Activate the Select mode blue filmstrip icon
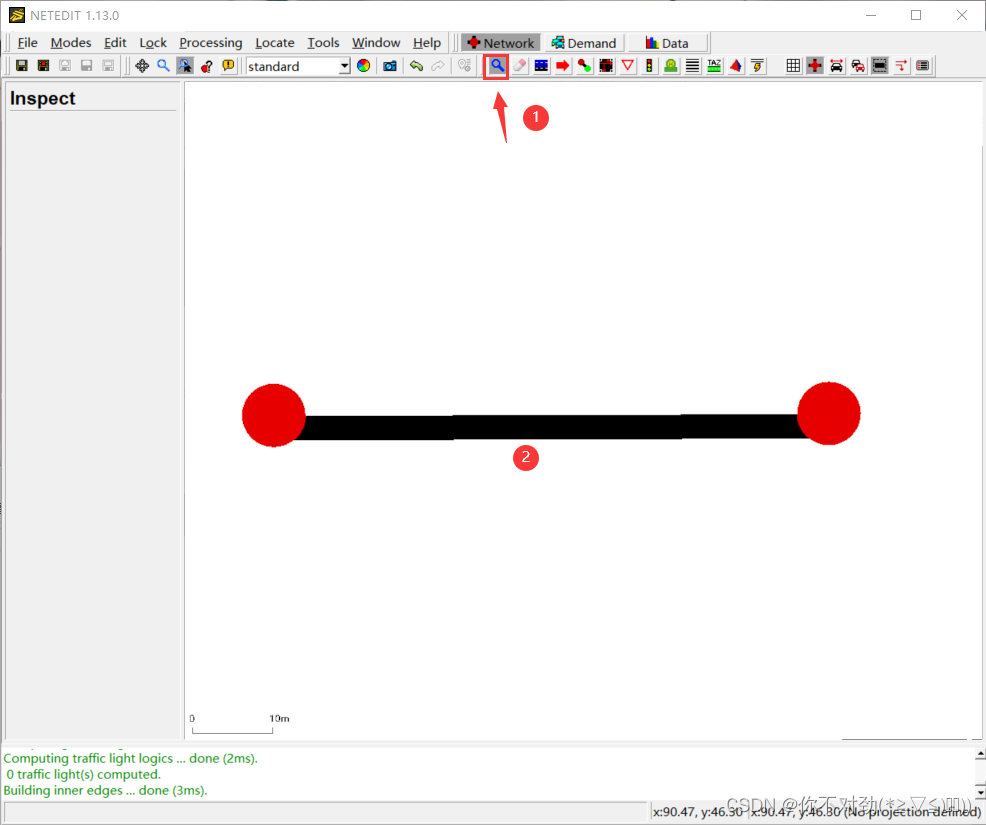986x825 pixels. 541,65
